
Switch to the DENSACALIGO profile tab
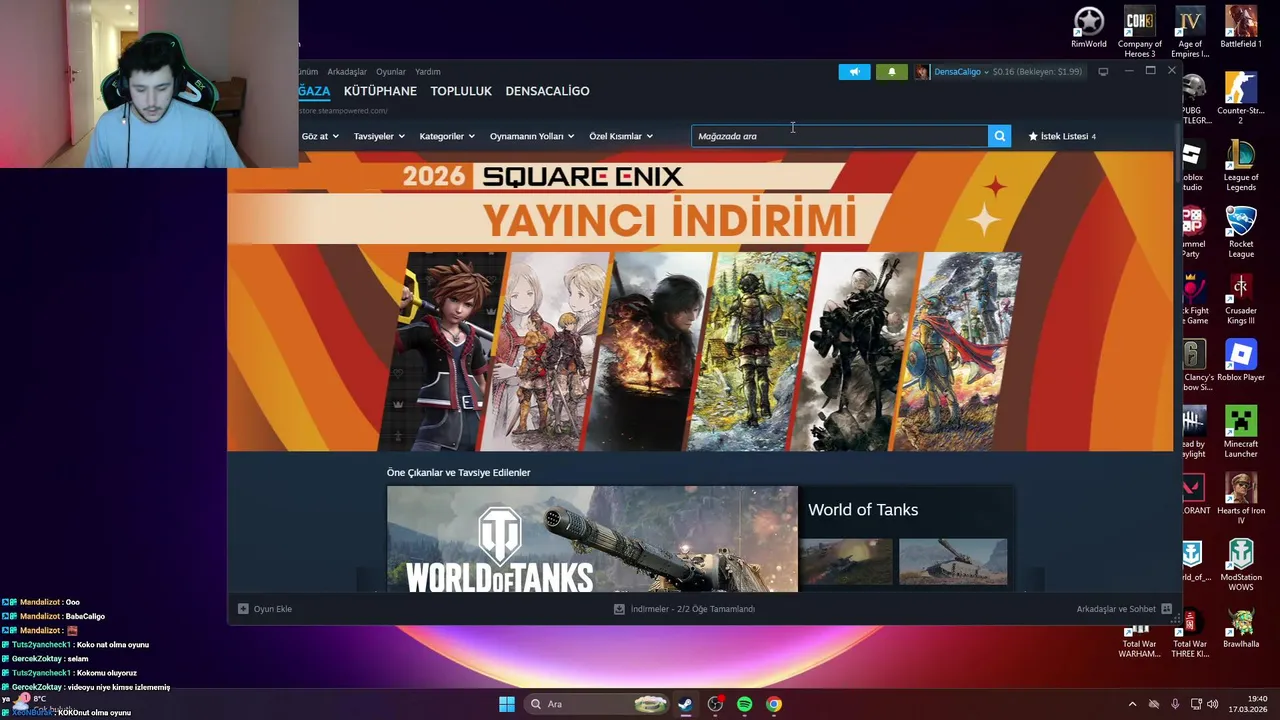(547, 91)
